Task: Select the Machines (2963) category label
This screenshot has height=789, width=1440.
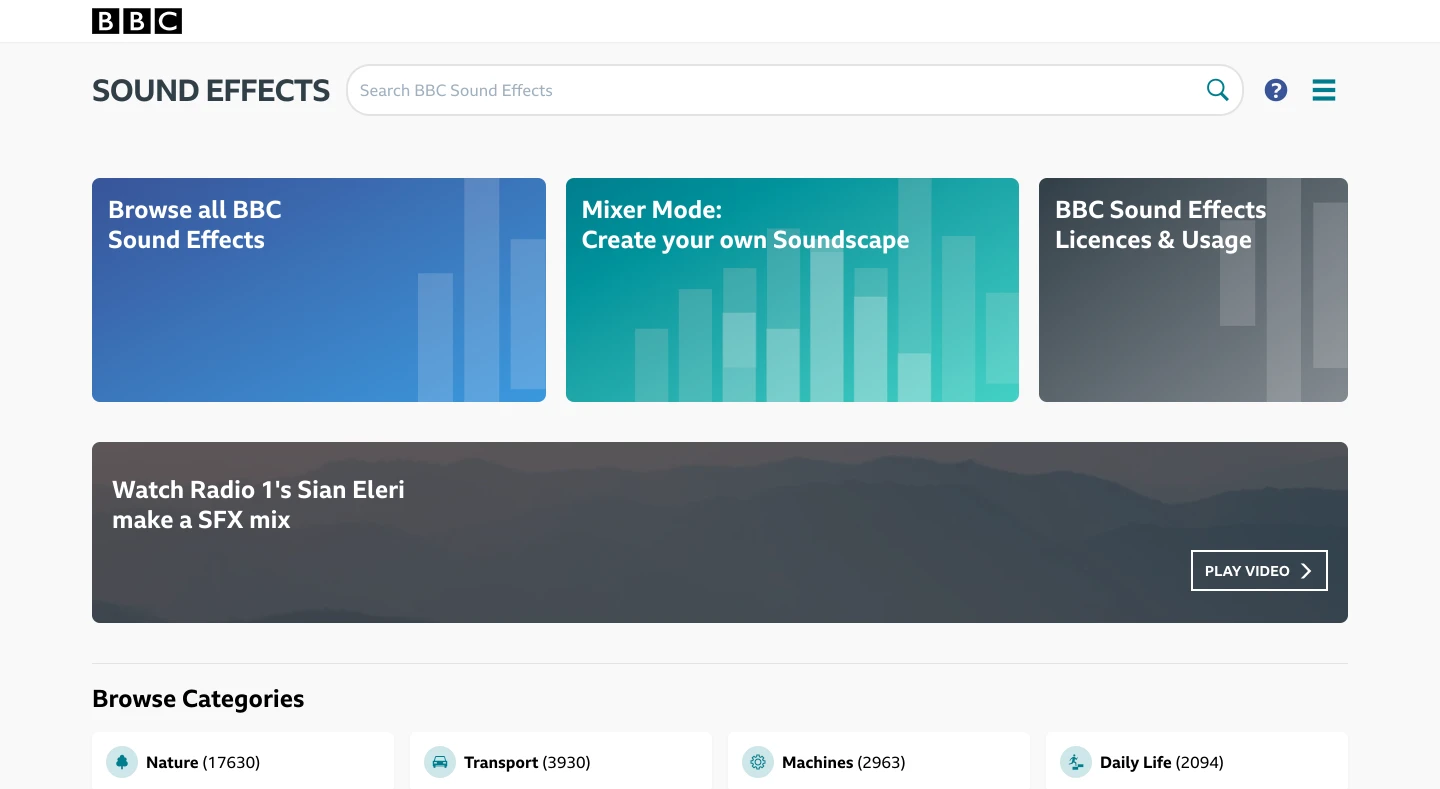Action: click(843, 762)
